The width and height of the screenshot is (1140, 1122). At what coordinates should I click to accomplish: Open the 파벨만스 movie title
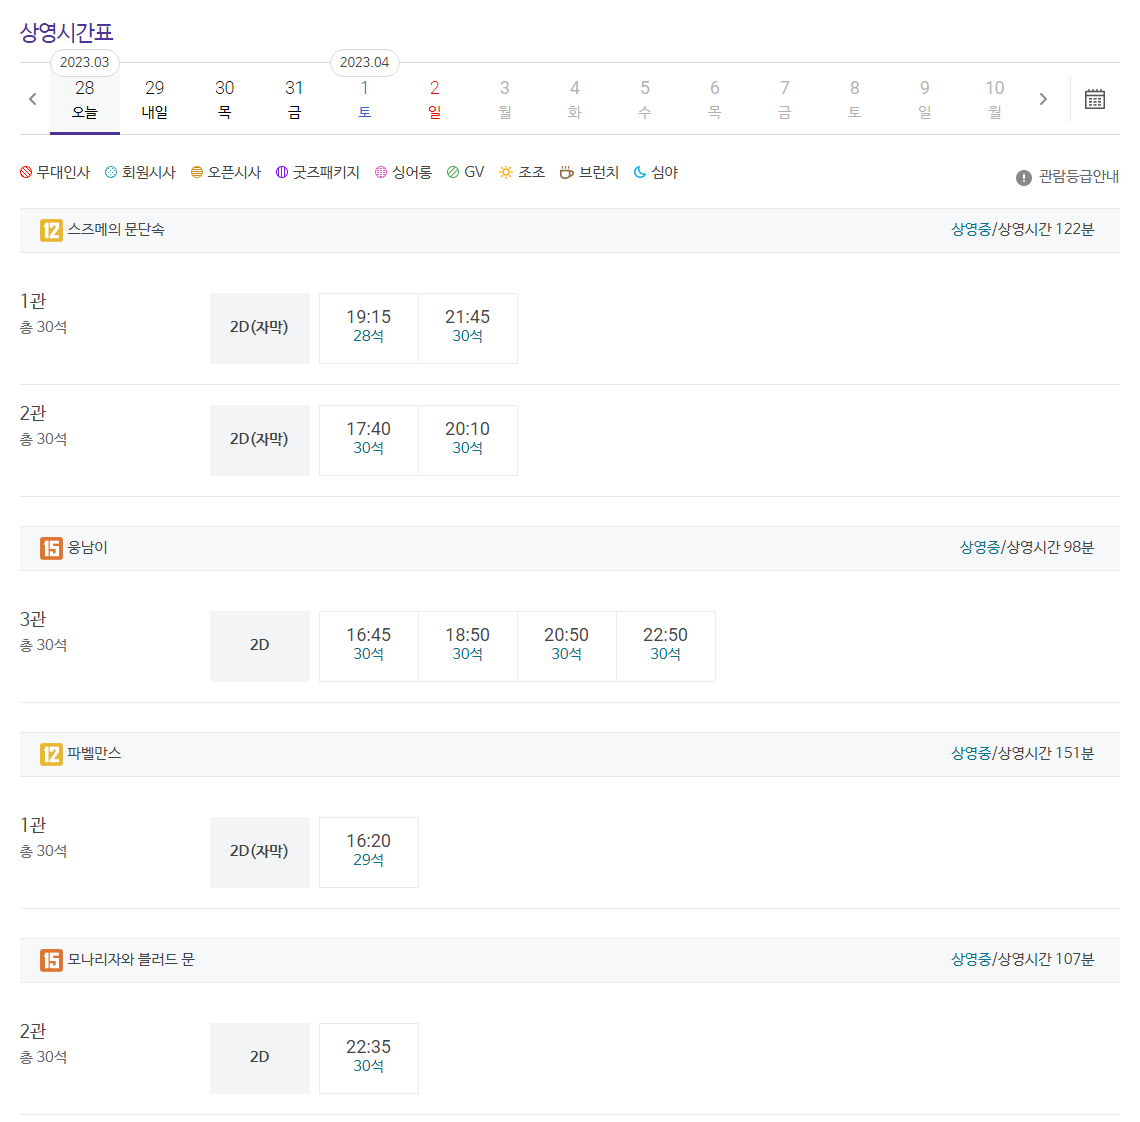pos(95,753)
